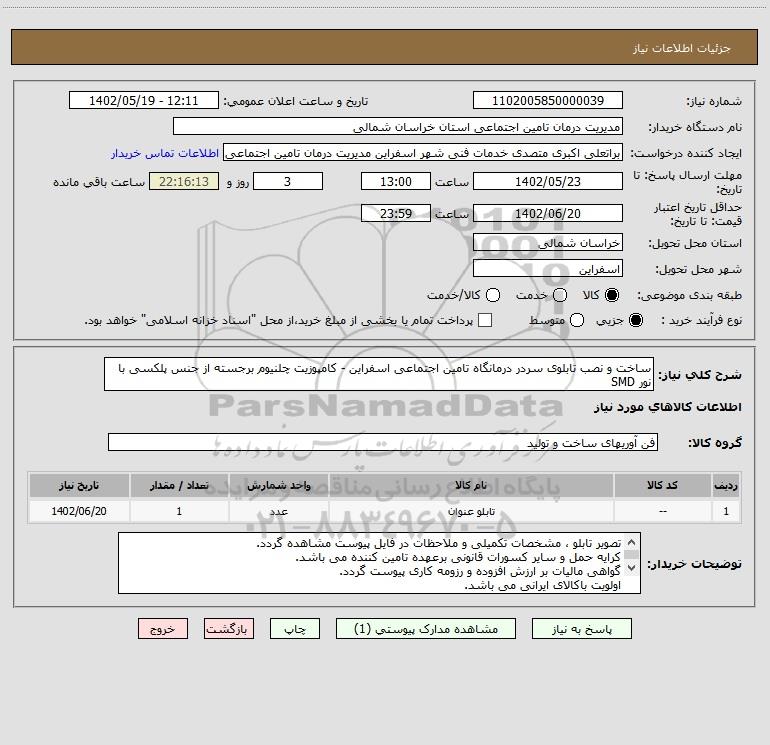
Task: Click the شرح کلی نیاز description box
Action: click(379, 374)
